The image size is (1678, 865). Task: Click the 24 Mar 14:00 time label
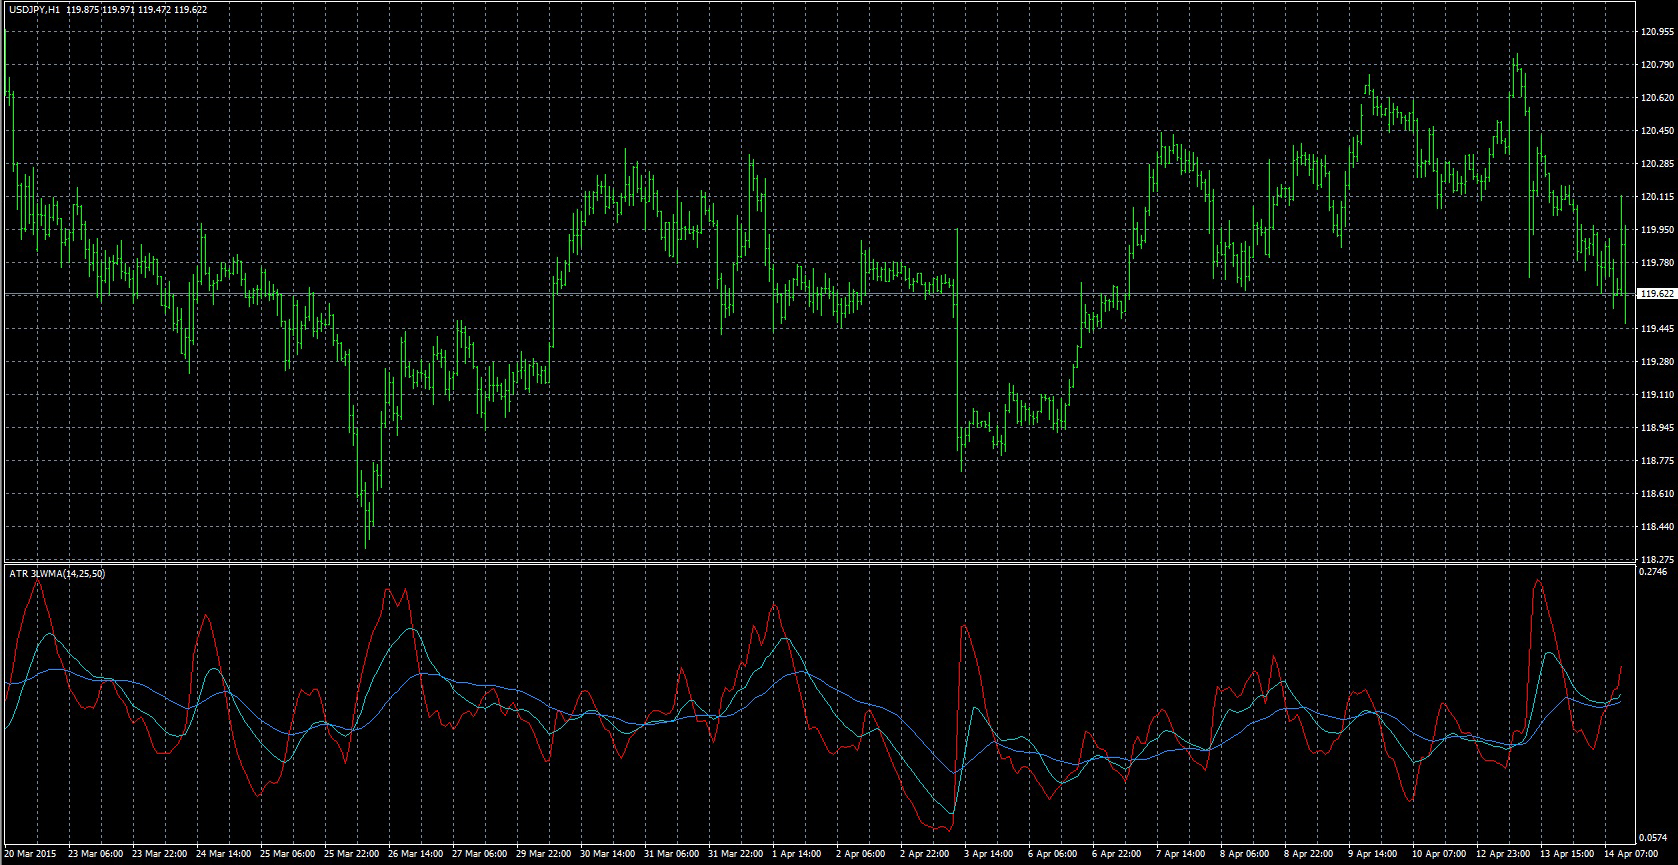pyautogui.click(x=223, y=855)
